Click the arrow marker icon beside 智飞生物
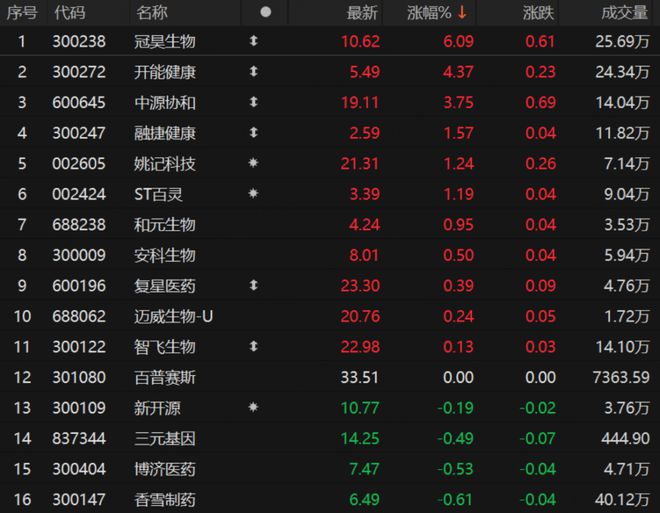The image size is (660, 513). click(x=253, y=346)
